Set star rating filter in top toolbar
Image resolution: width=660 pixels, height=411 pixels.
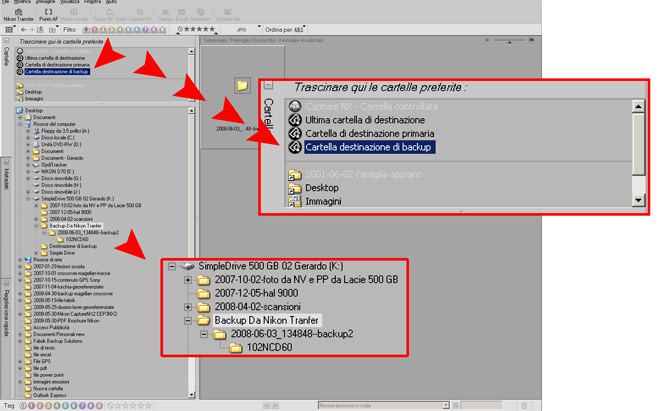pyautogui.click(x=197, y=29)
